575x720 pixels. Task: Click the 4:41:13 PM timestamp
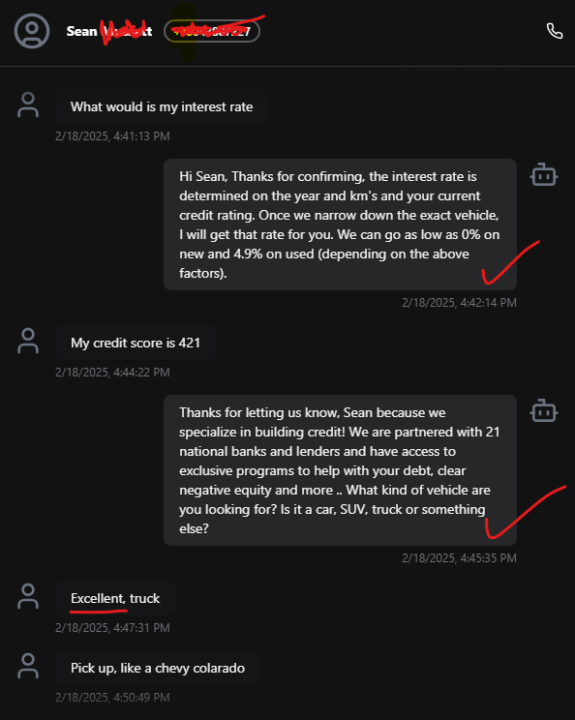113,136
